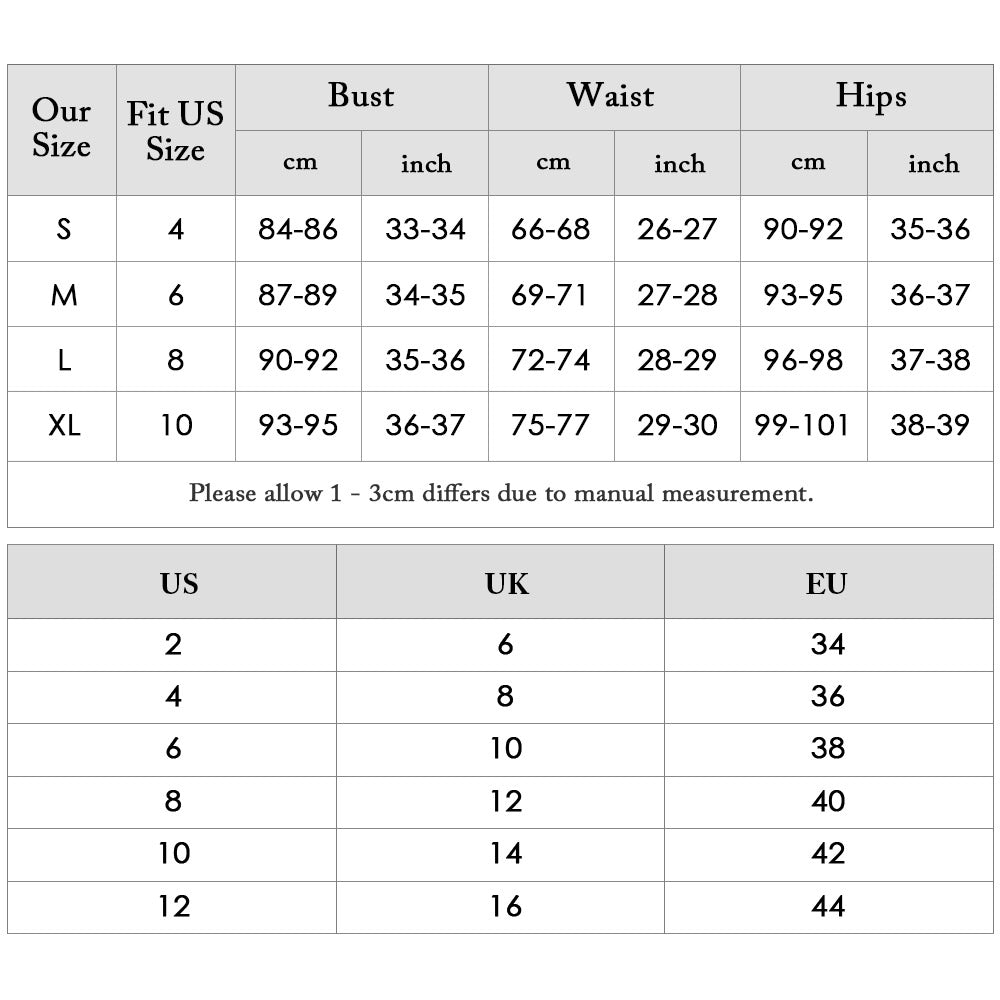1000x1000 pixels.
Task: Click size L row label
Action: coord(63,360)
